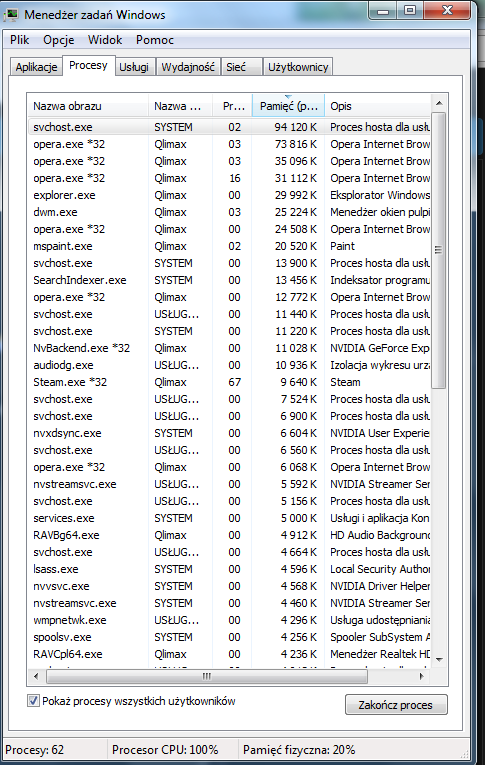Select the mspaint.exe process row

coord(229,246)
